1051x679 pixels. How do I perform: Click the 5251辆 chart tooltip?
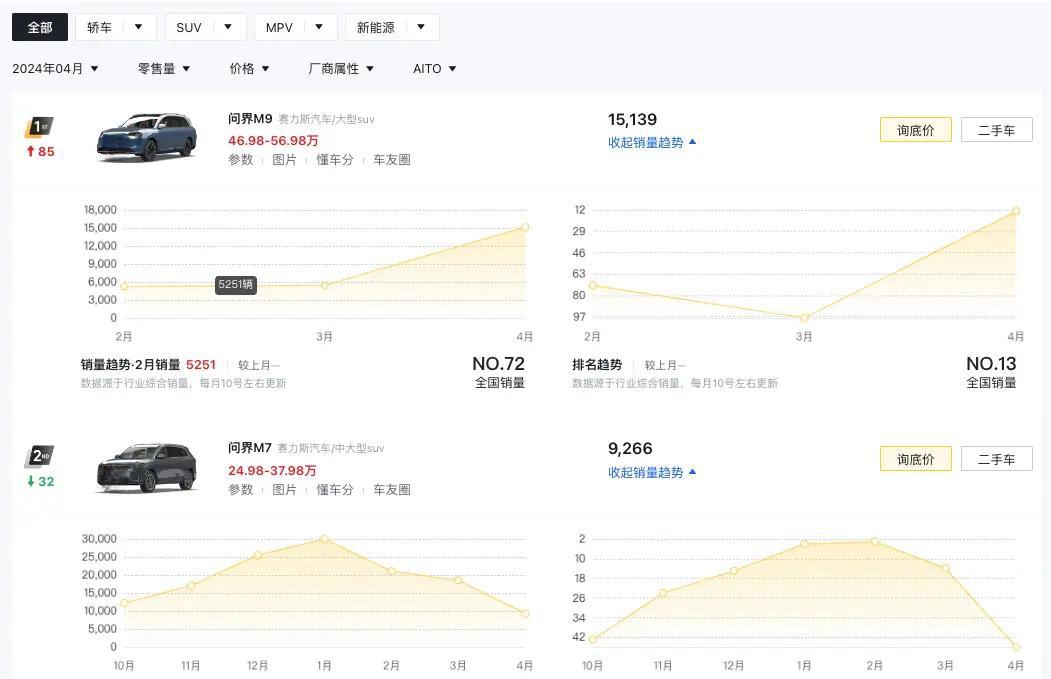[x=236, y=284]
